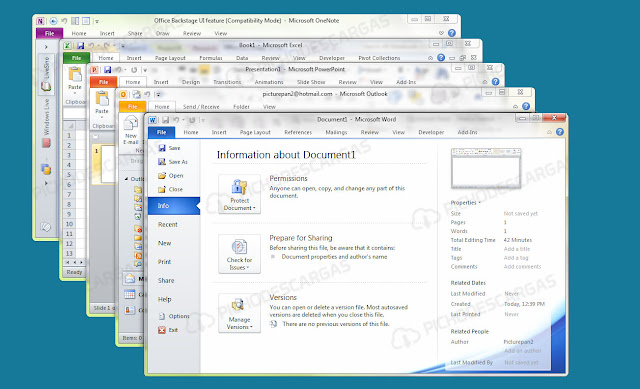Open PowerPoint's Design tab
Image resolution: width=640 pixels, height=389 pixels.
pos(191,82)
